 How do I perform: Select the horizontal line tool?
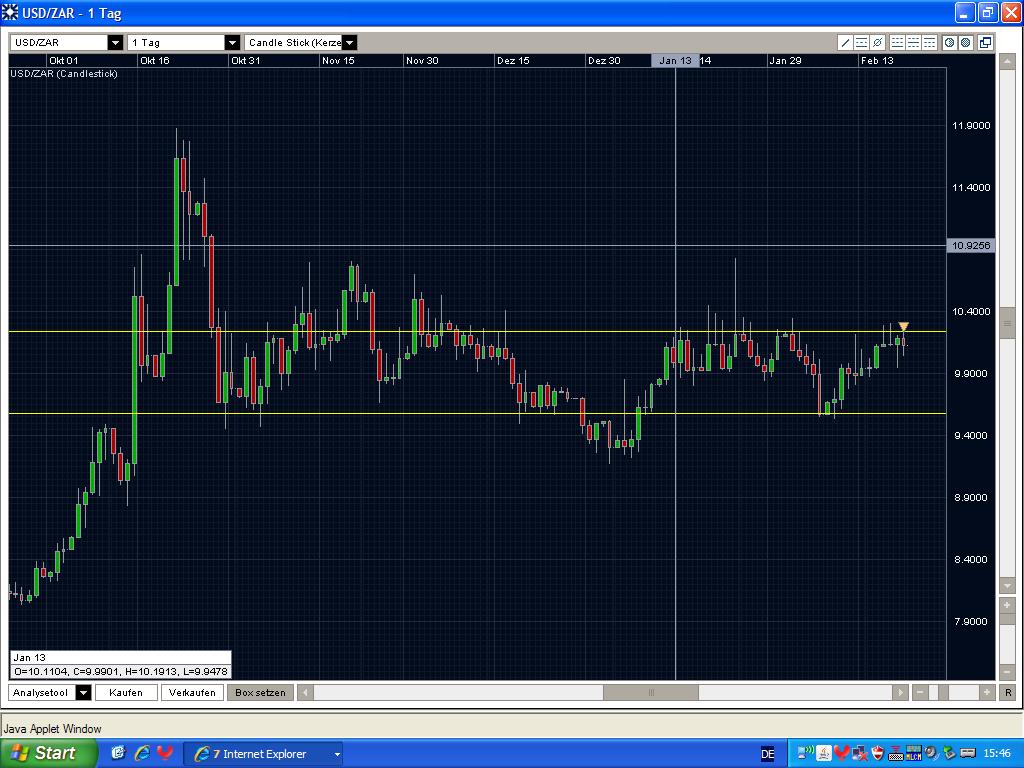(x=861, y=43)
